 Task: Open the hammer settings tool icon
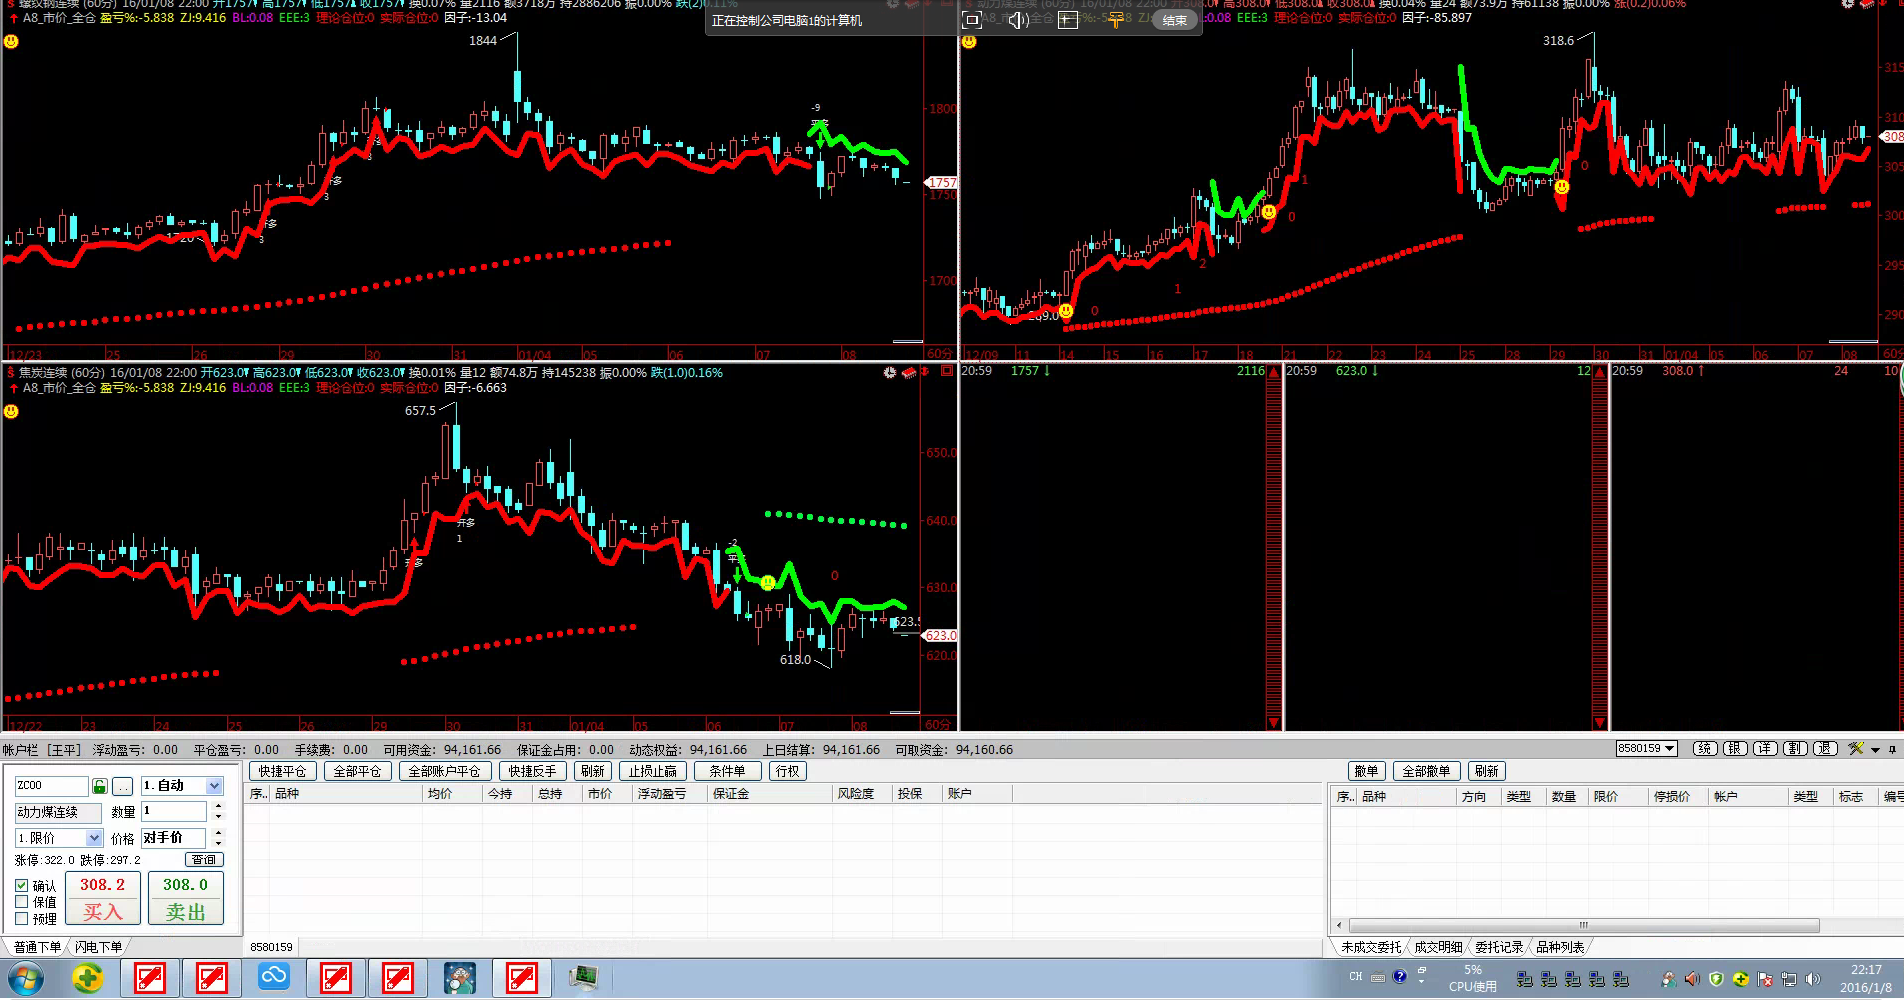pyautogui.click(x=1856, y=749)
